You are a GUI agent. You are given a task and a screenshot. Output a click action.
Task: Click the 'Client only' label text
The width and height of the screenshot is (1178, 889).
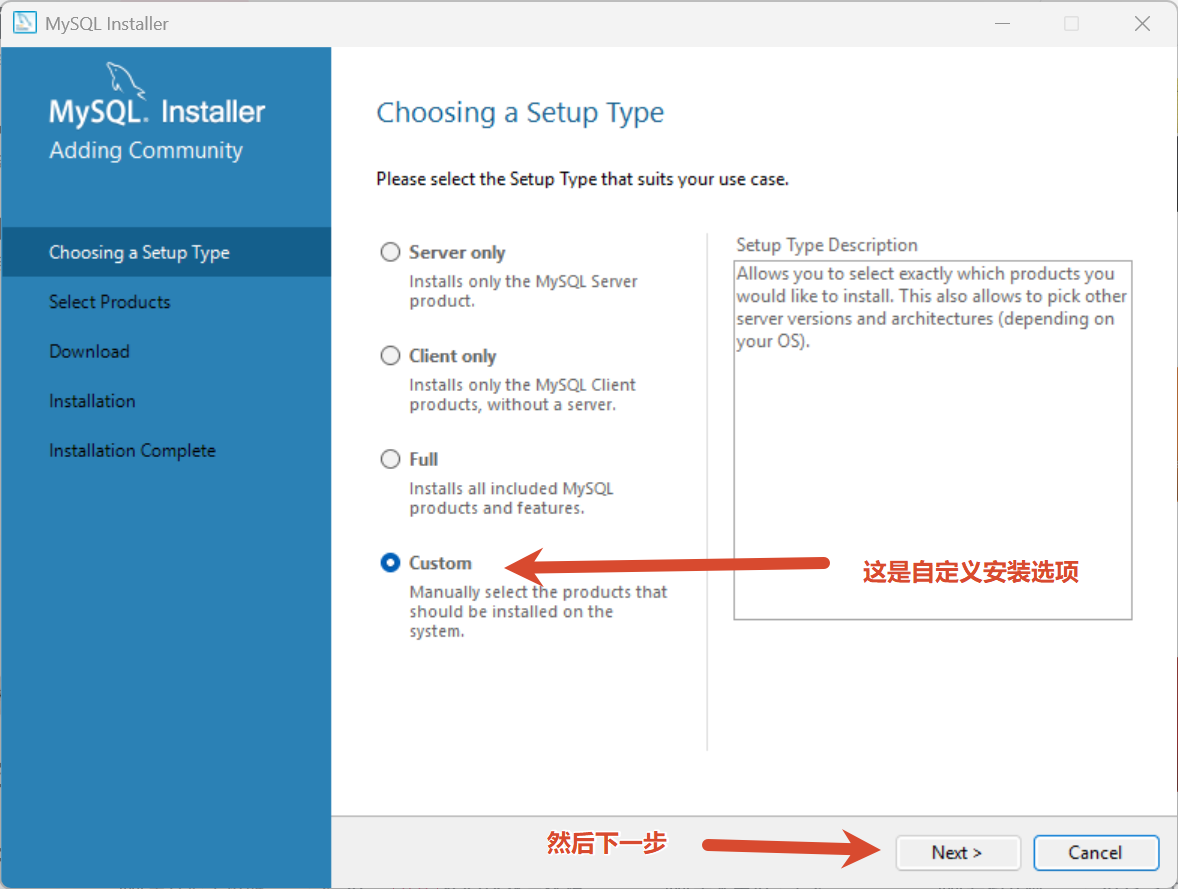[452, 356]
